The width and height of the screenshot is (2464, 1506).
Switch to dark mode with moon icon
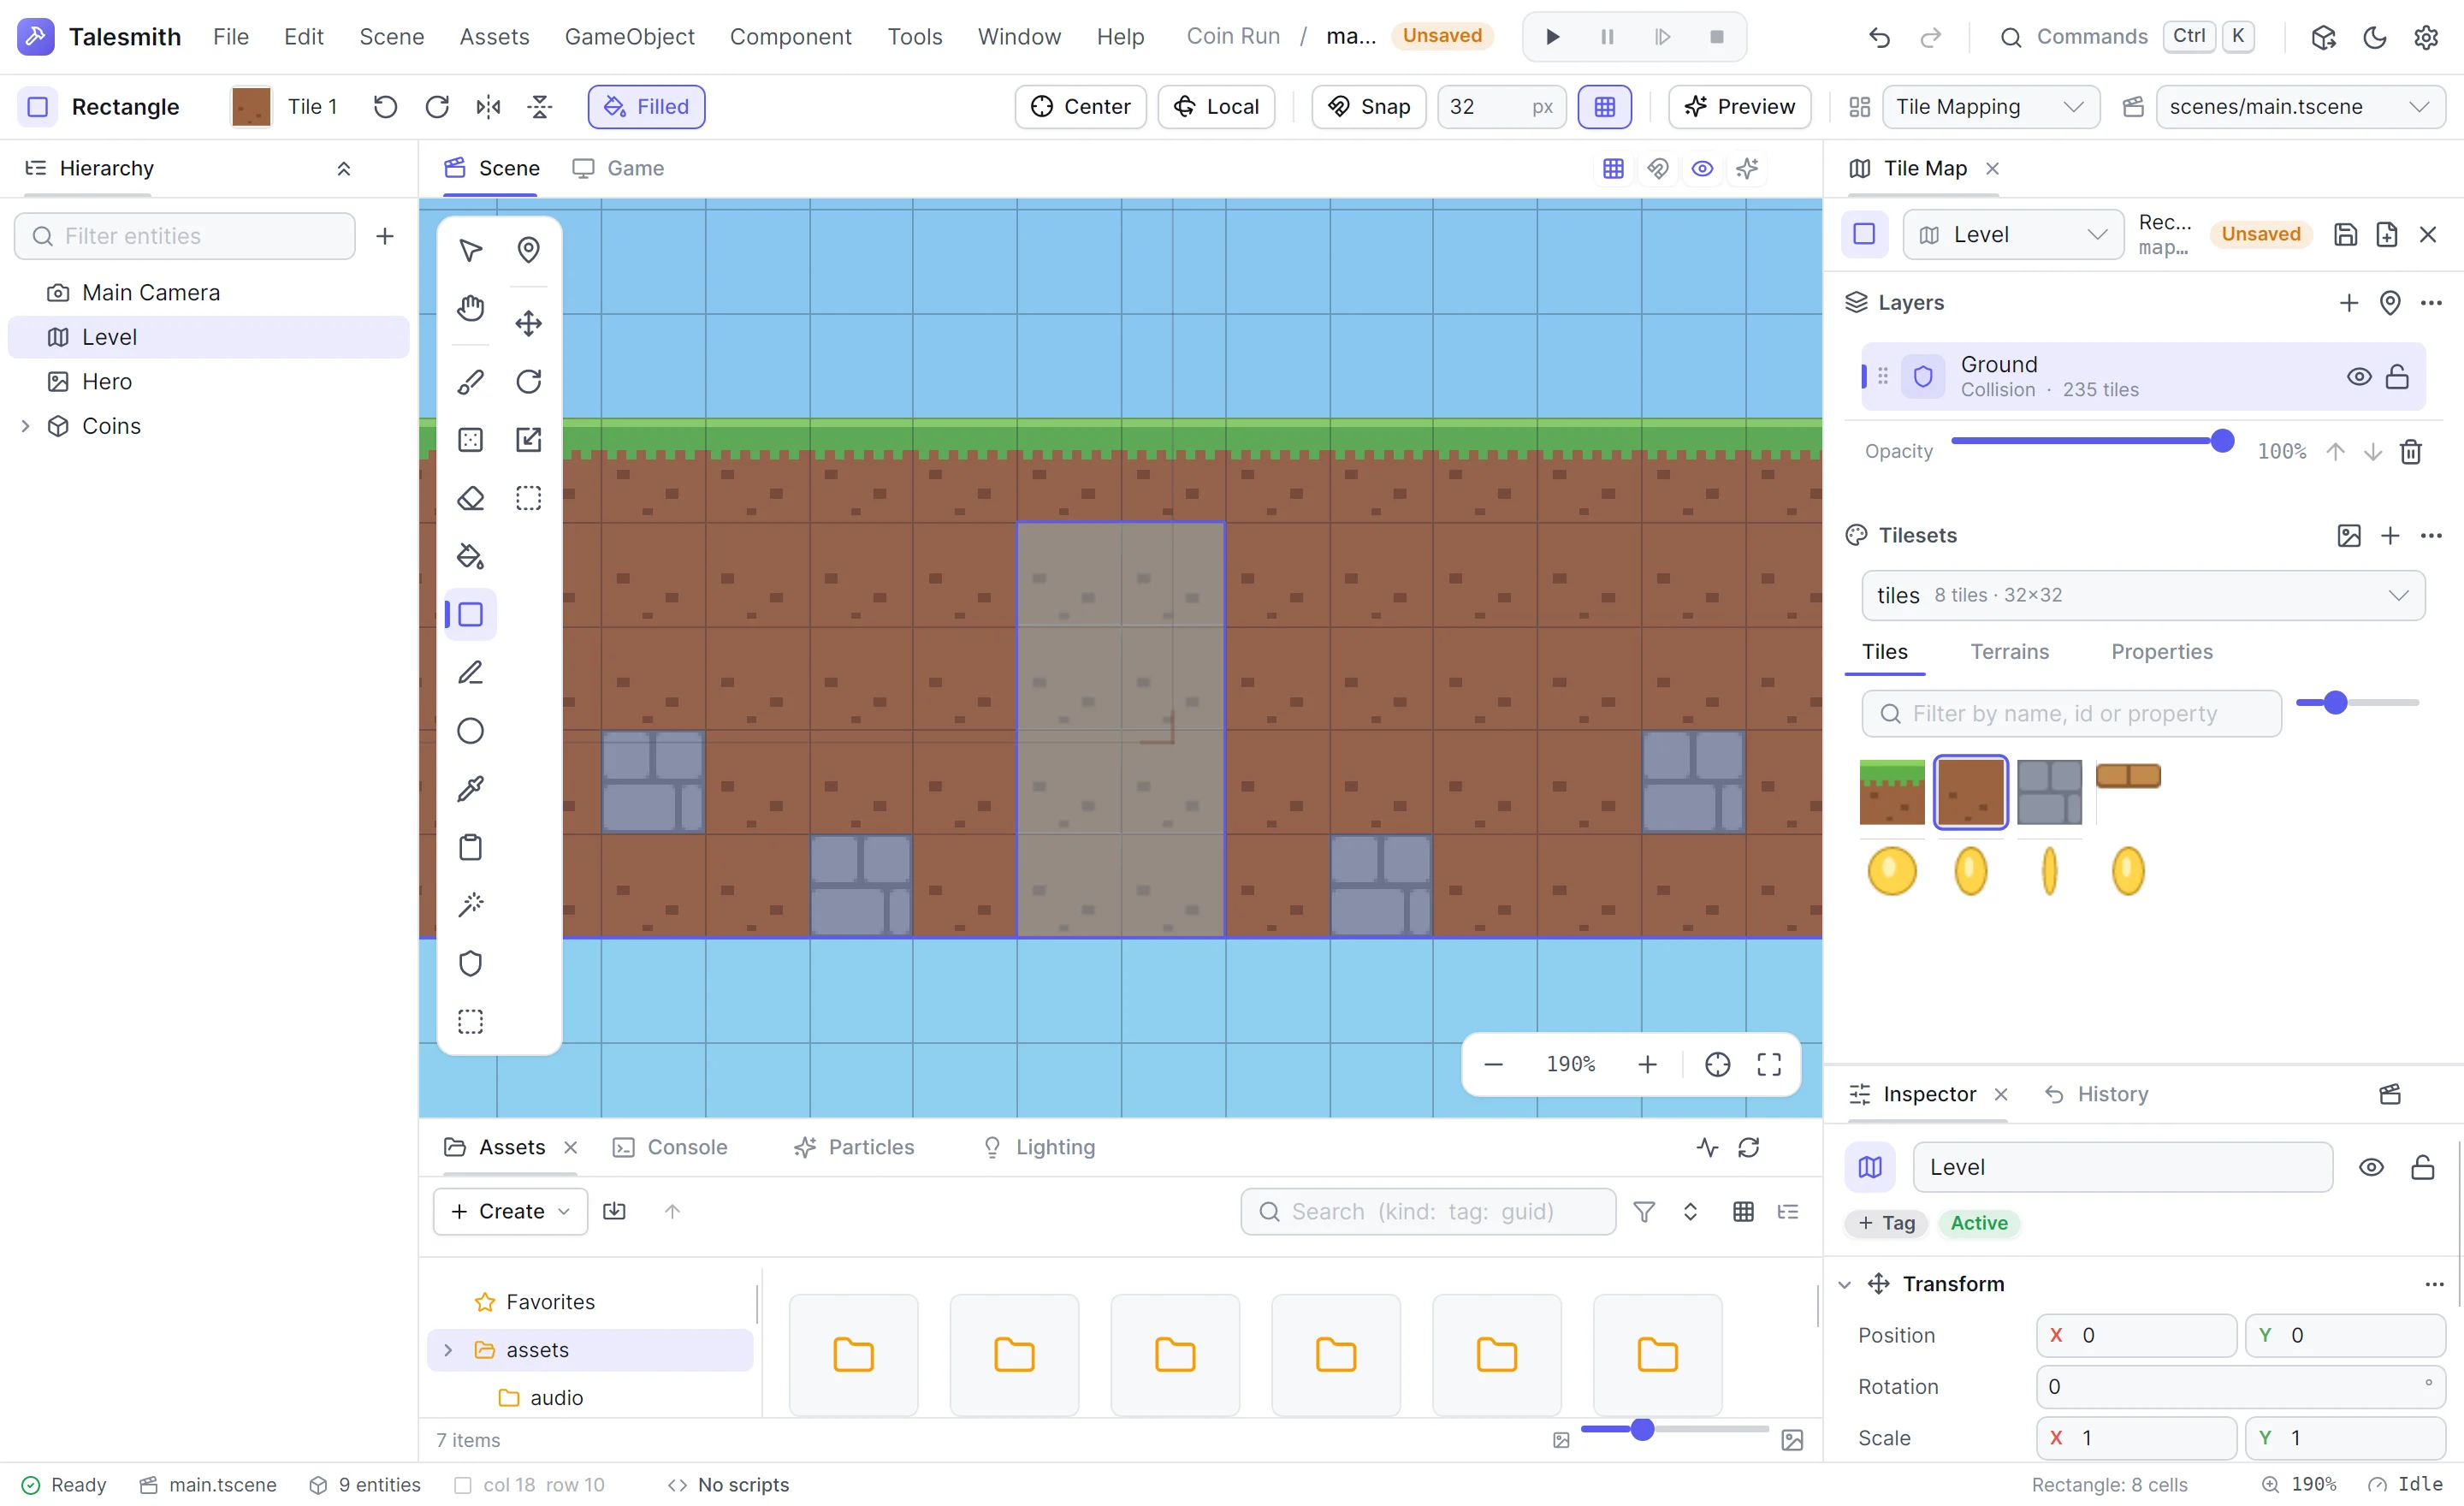[2374, 37]
